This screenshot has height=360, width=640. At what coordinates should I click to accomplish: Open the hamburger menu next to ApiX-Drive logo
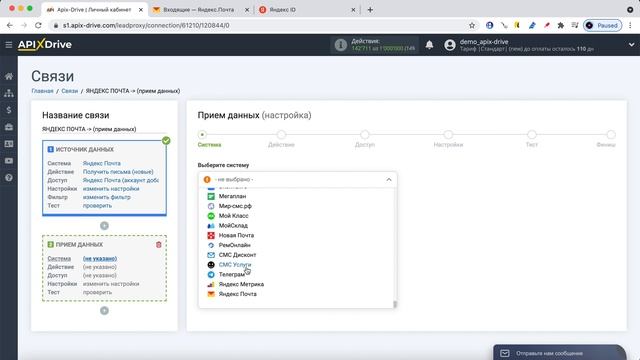tap(9, 44)
